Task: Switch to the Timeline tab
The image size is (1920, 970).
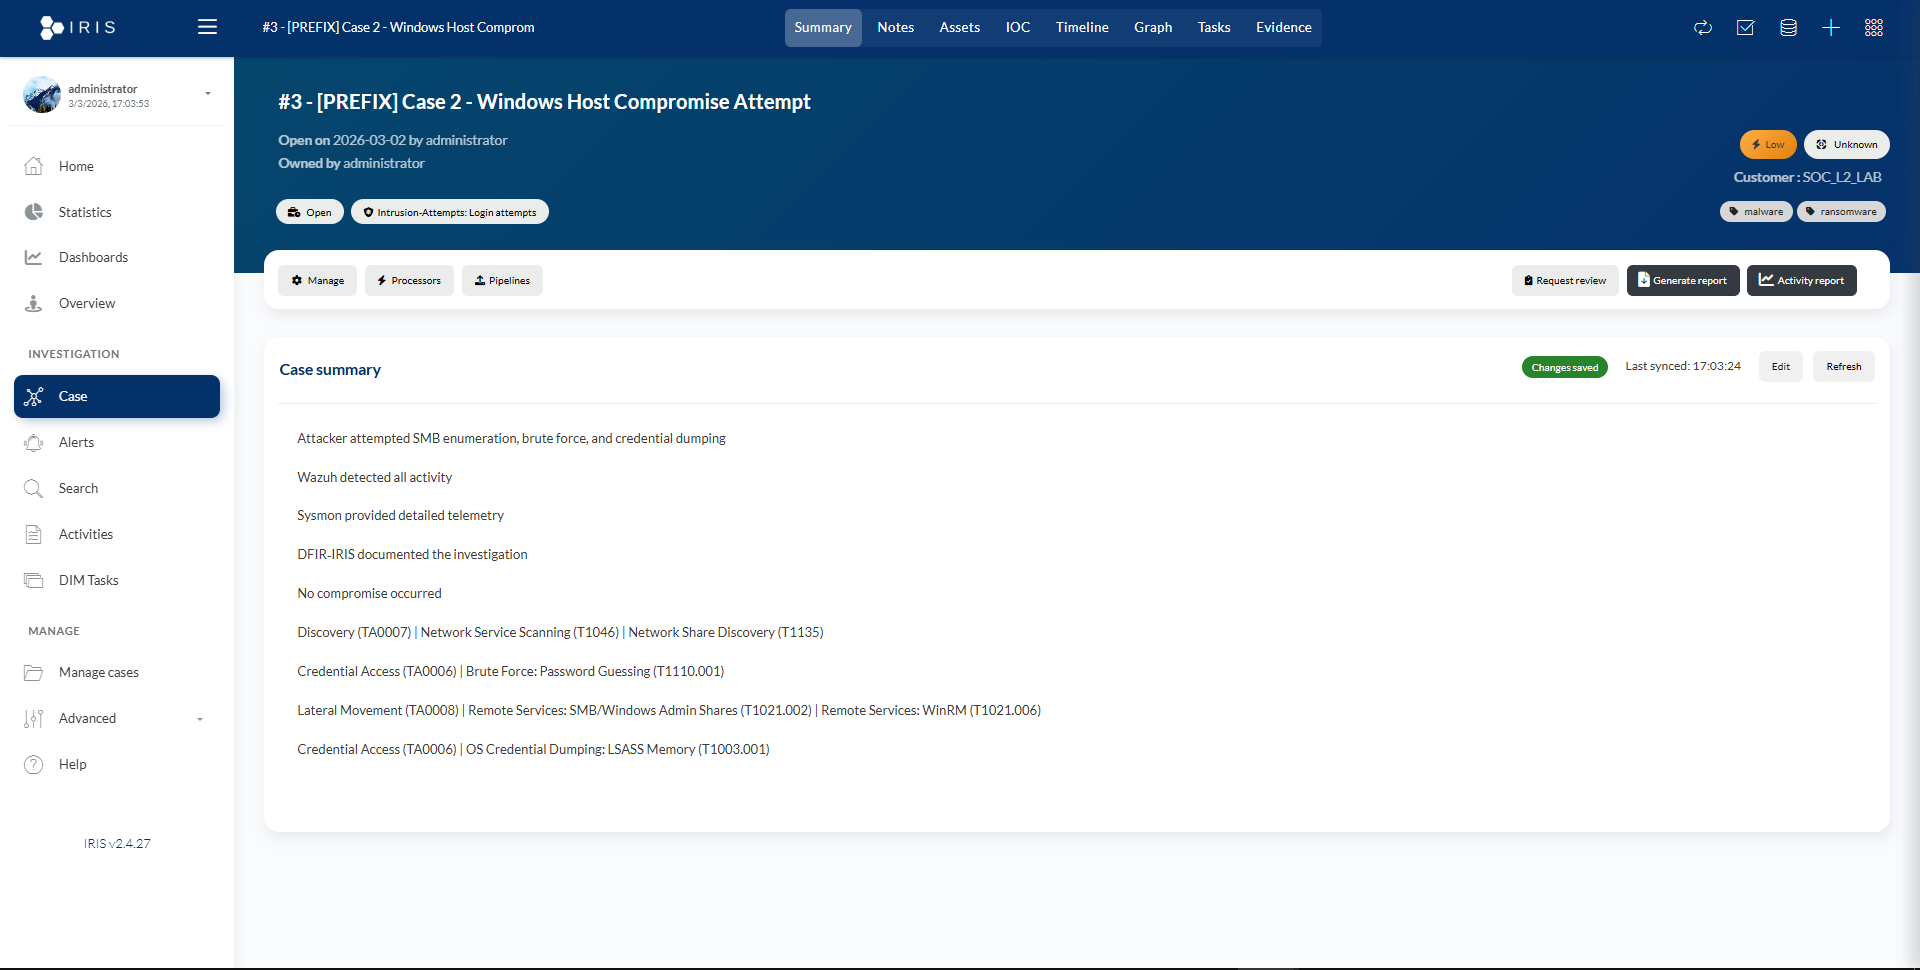Action: tap(1081, 28)
